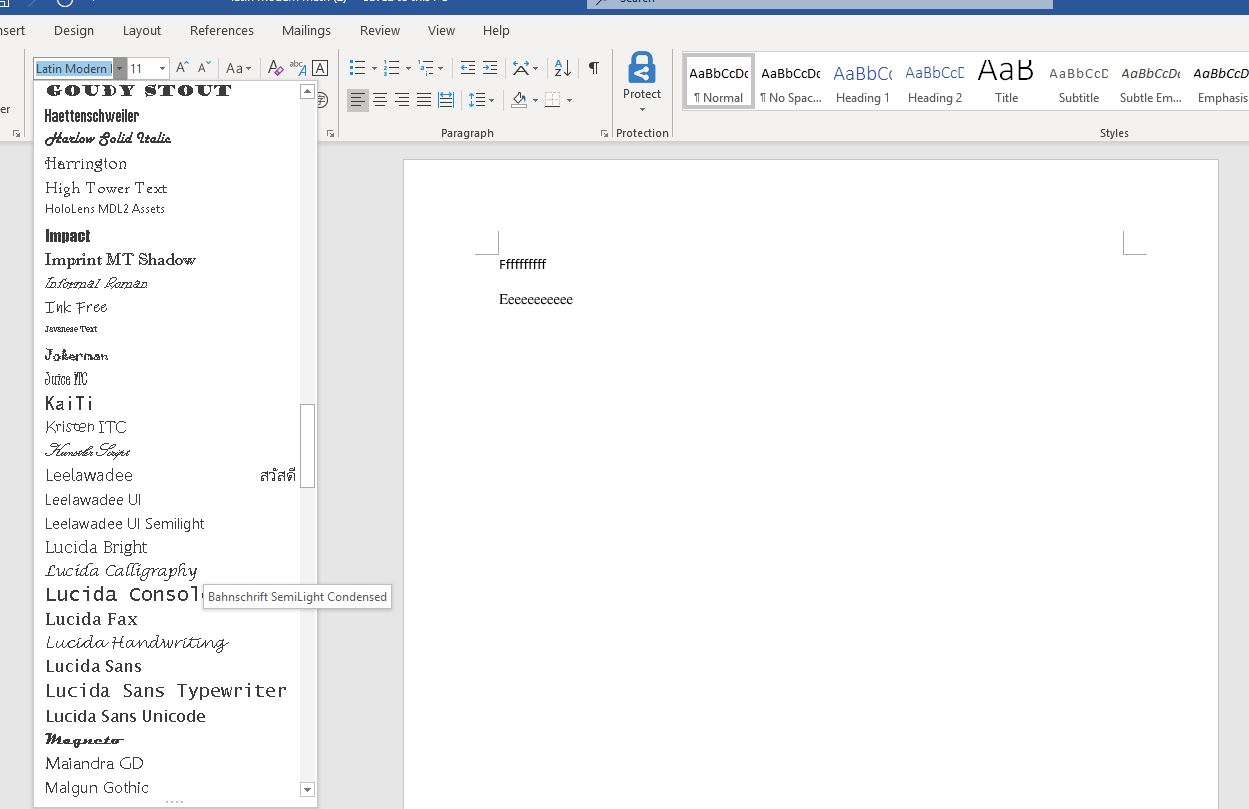Image resolution: width=1249 pixels, height=809 pixels.
Task: Click the font list scrollbar thumb
Action: [308, 445]
